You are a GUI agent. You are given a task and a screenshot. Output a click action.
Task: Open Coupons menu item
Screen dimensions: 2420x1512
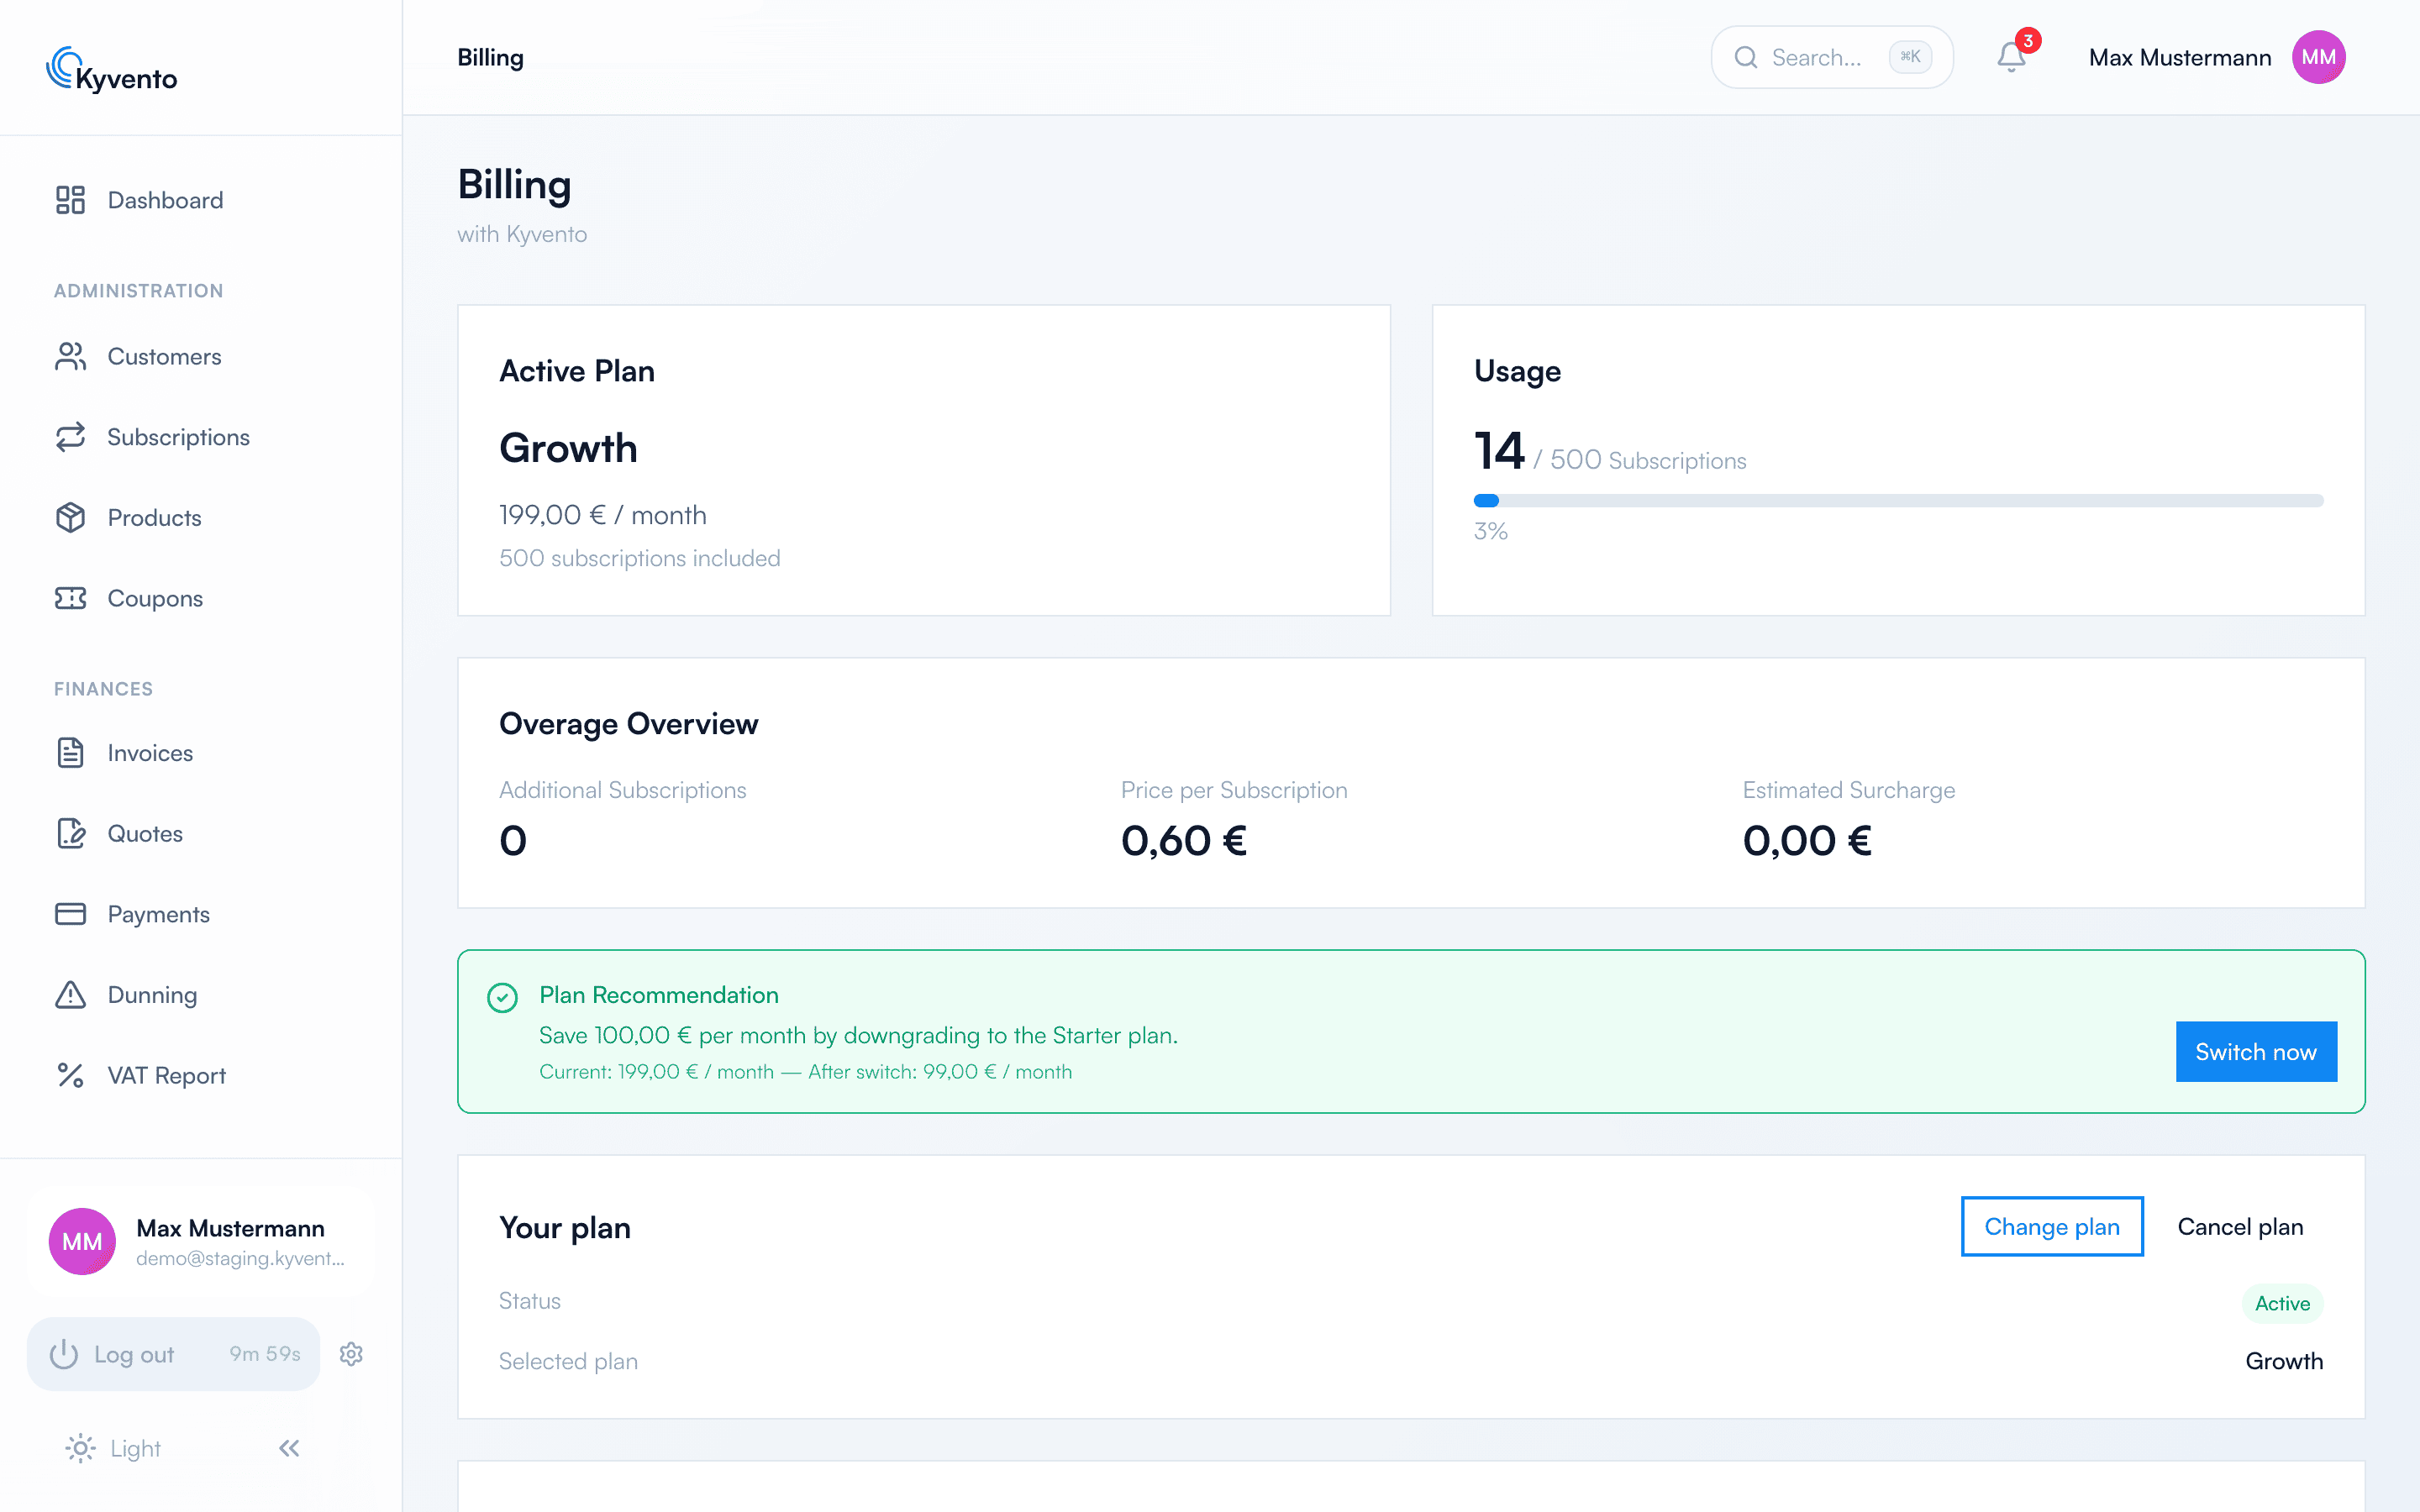click(155, 598)
